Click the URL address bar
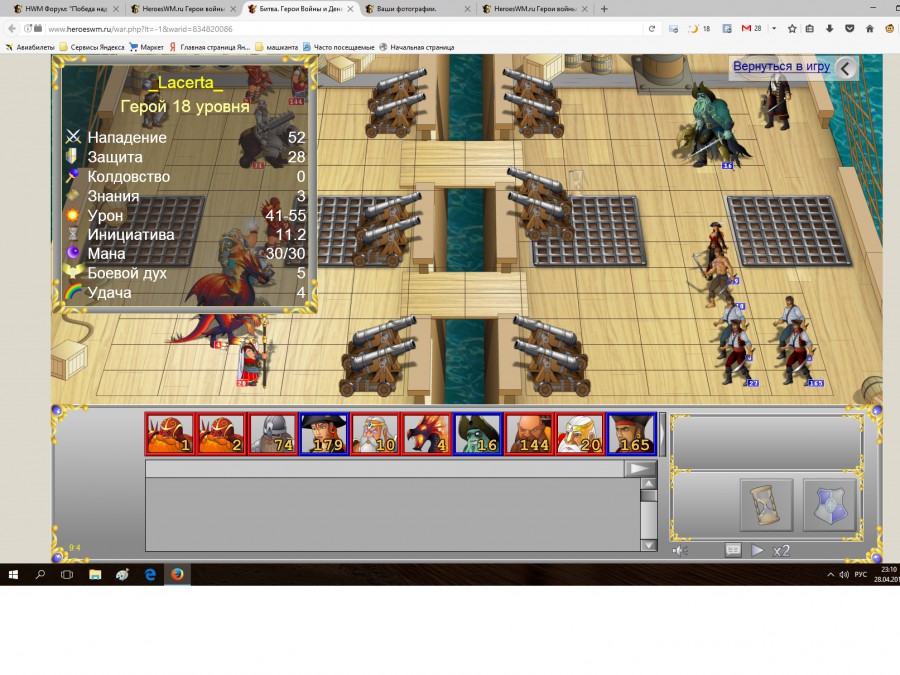900x675 pixels. [x=344, y=29]
